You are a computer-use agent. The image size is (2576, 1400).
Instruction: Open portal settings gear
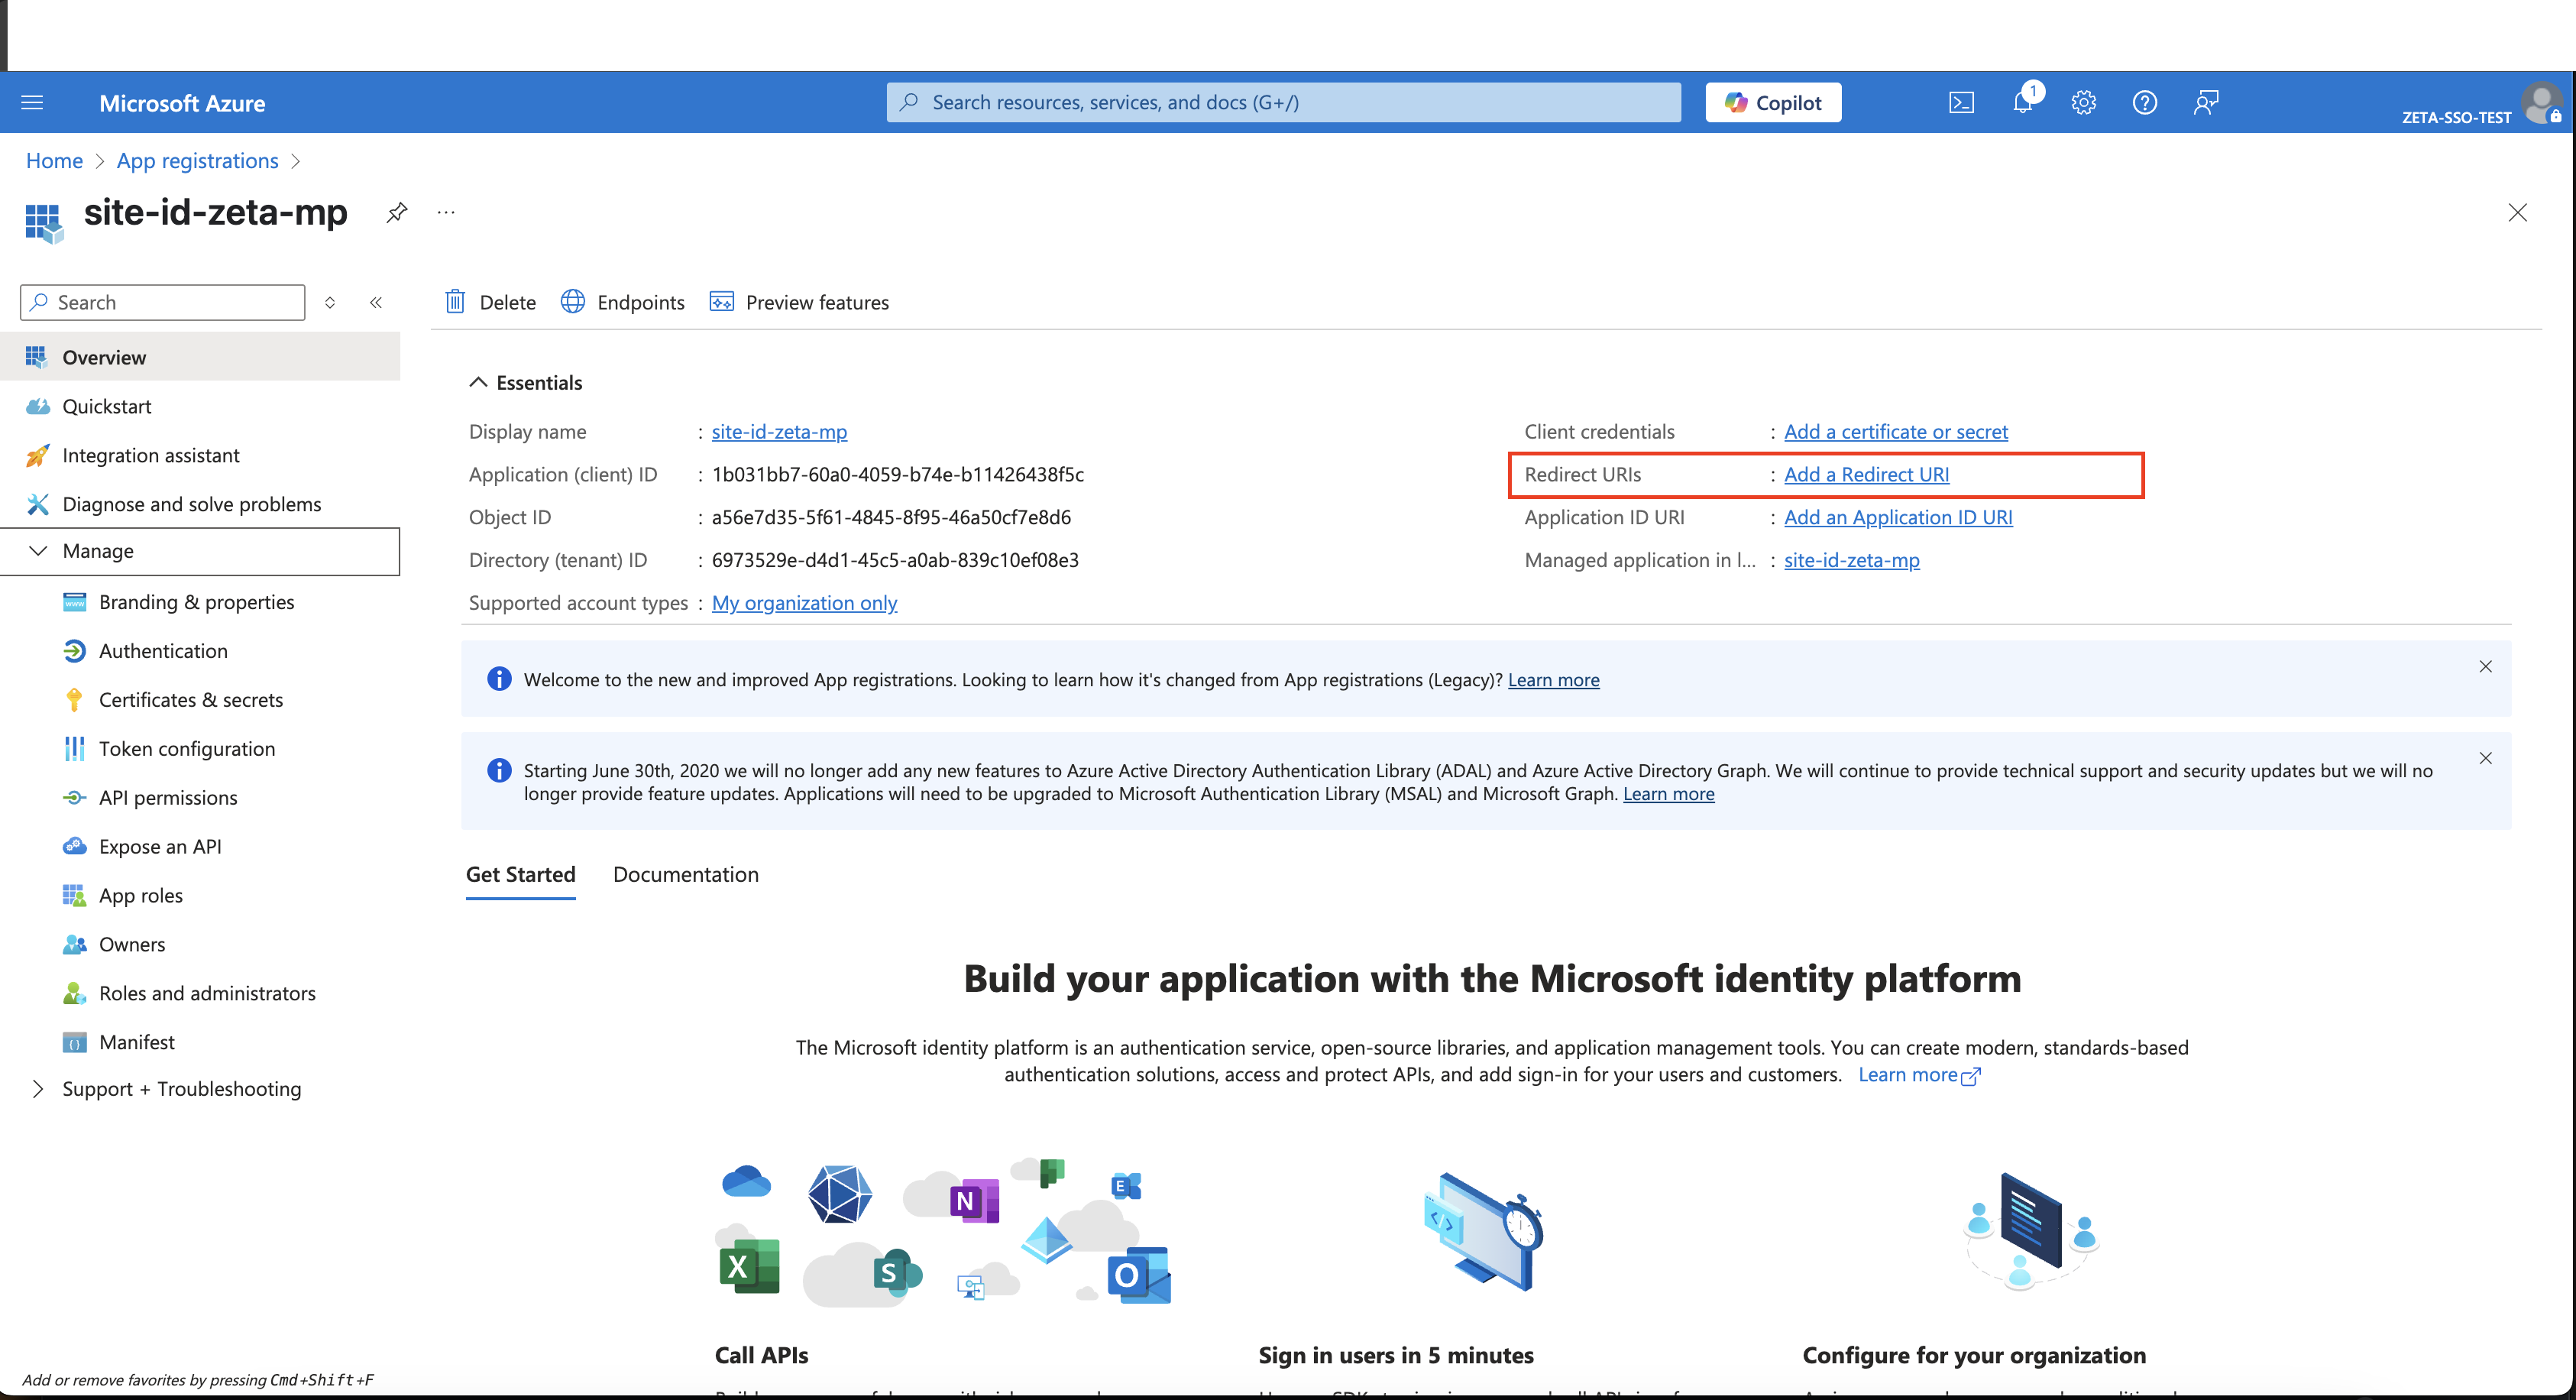tap(2083, 101)
